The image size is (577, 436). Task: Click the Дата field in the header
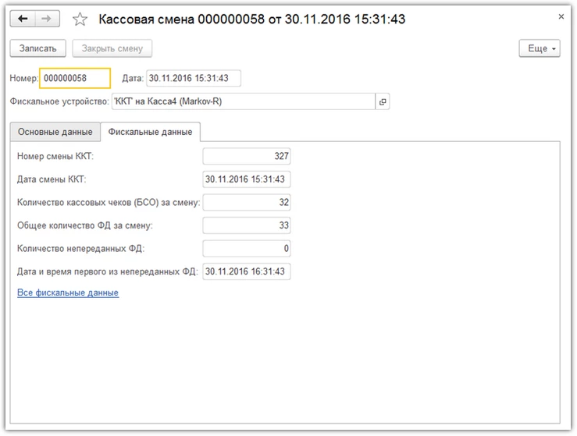pyautogui.click(x=194, y=78)
